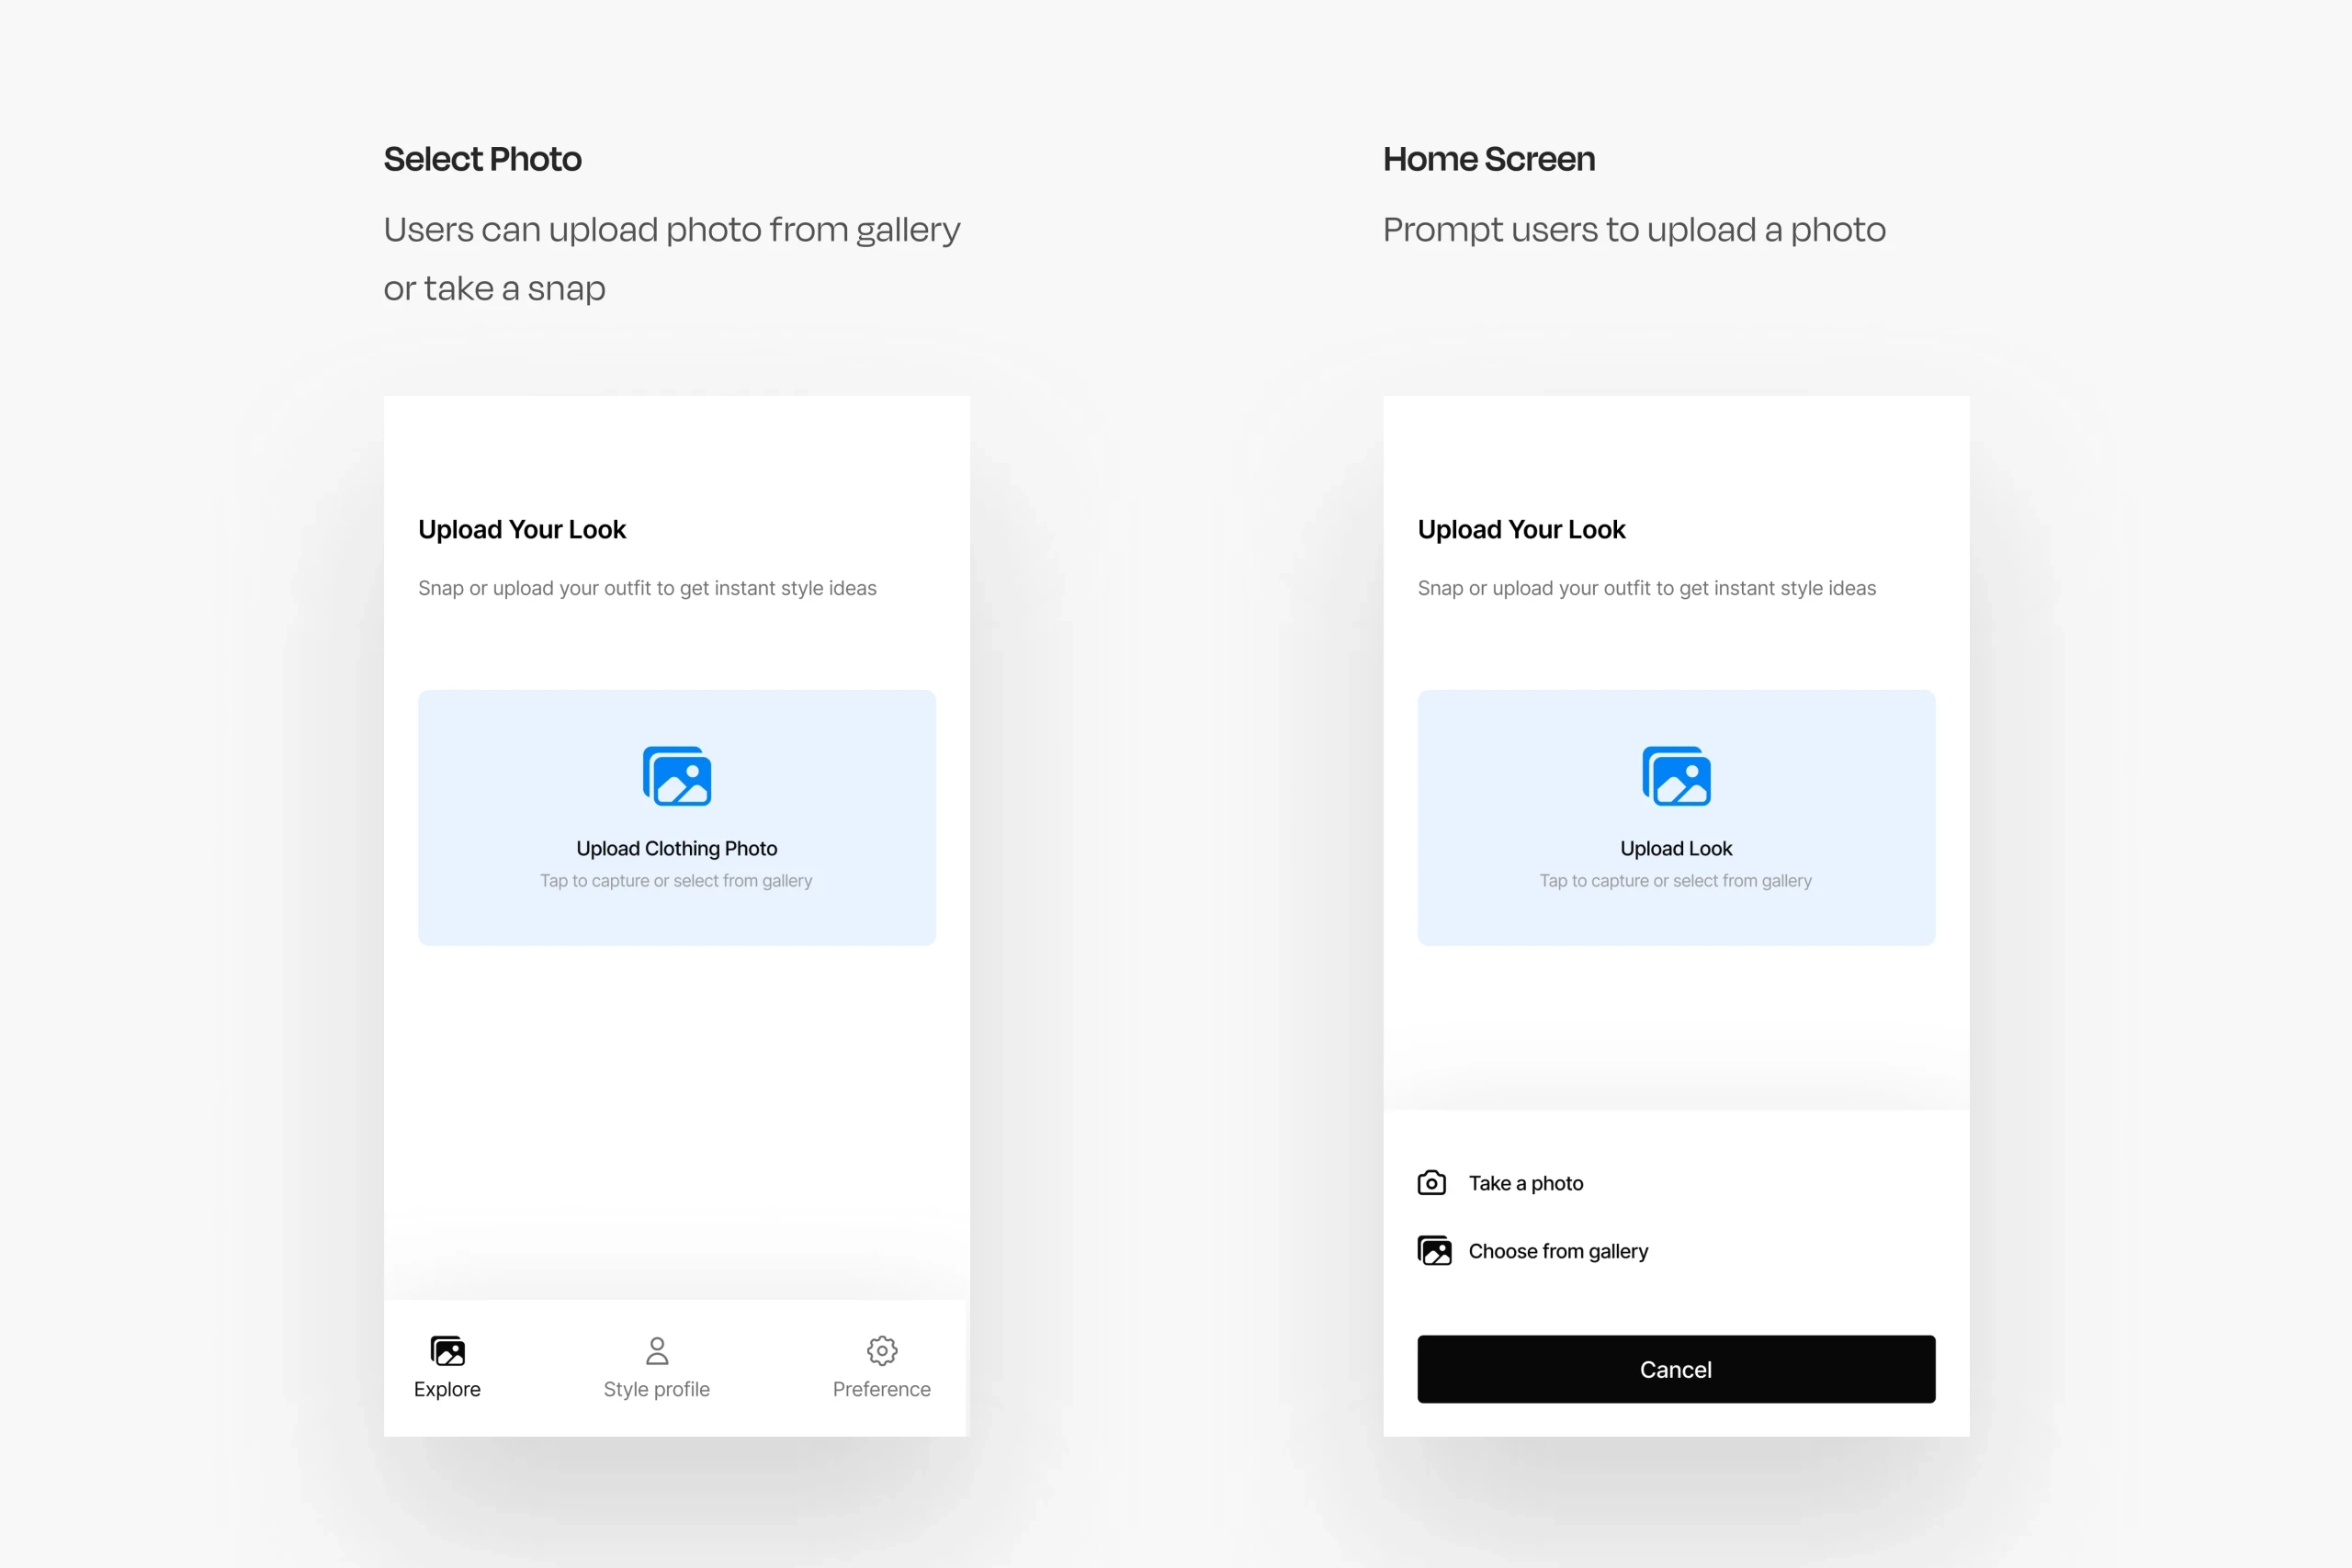Choose the Take a photo option
This screenshot has height=1568, width=2352.
(x=1526, y=1183)
